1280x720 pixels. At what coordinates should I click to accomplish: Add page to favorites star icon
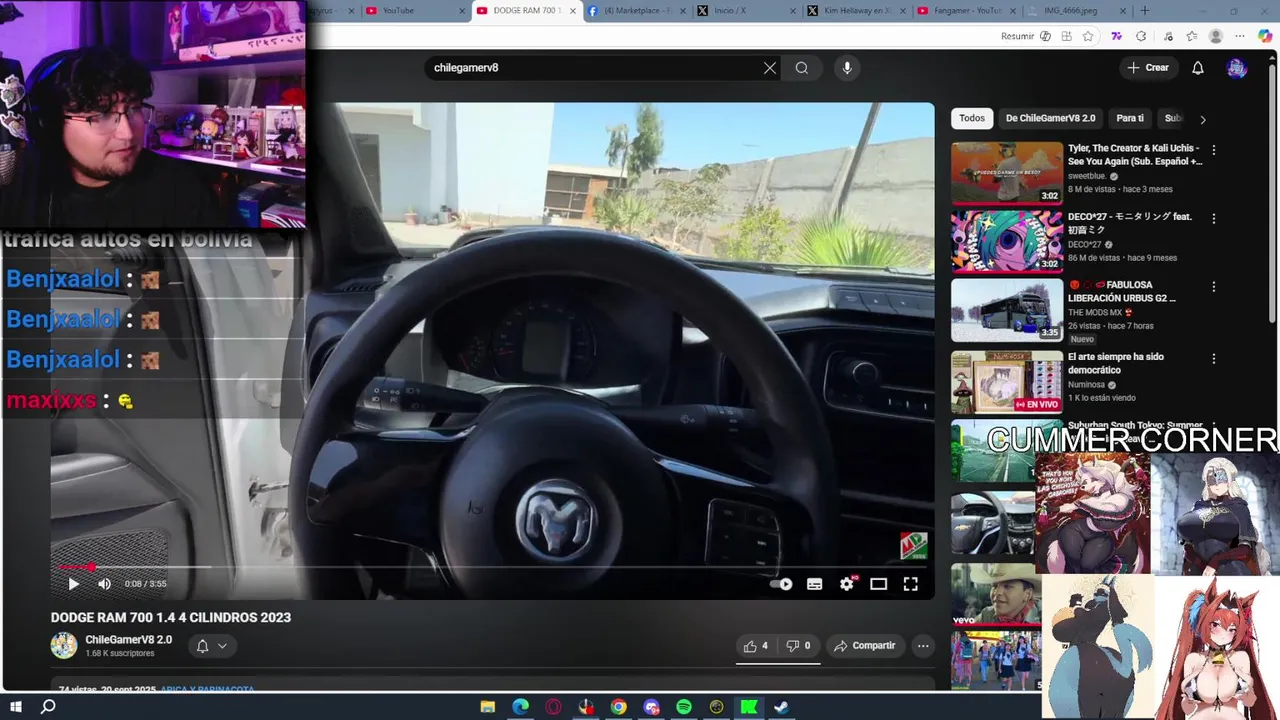(1088, 36)
